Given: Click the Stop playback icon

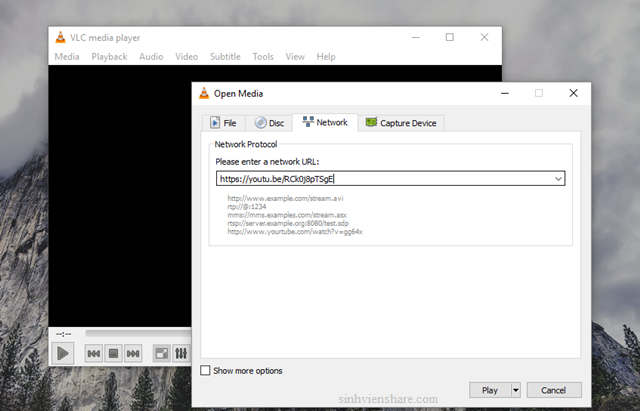Looking at the screenshot, I should (113, 353).
